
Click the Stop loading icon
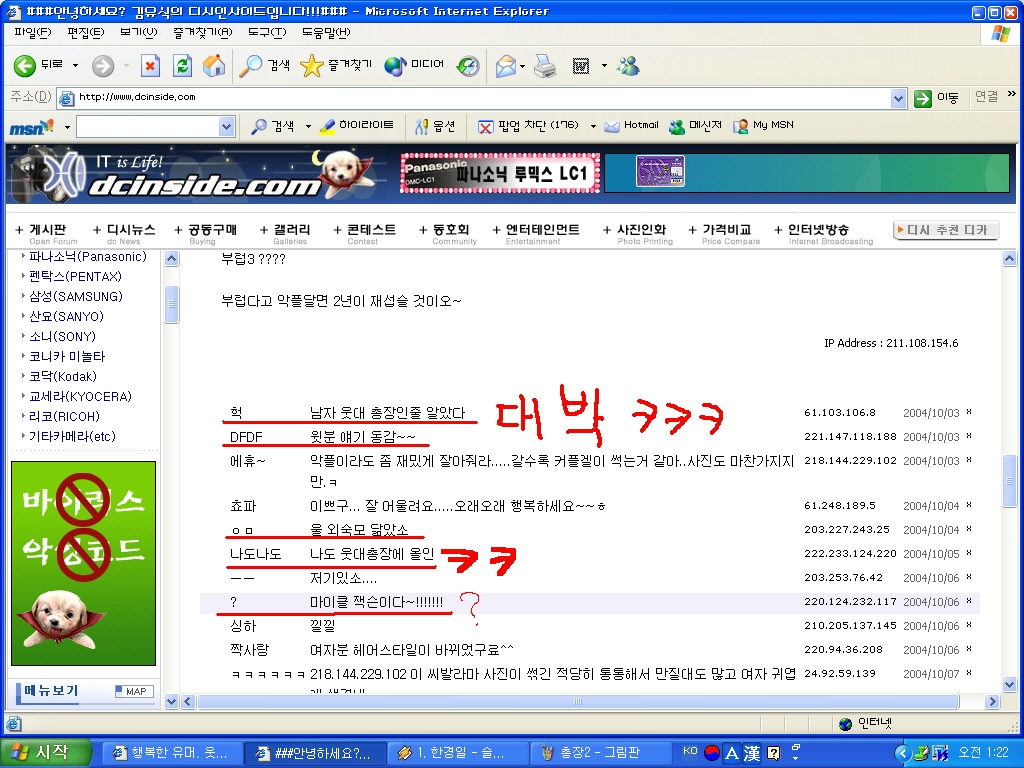click(x=150, y=66)
